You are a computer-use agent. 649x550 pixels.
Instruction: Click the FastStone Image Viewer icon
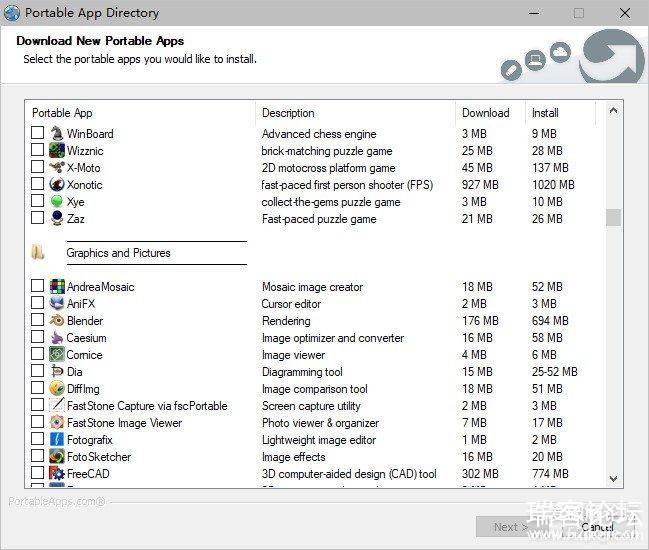(x=57, y=422)
